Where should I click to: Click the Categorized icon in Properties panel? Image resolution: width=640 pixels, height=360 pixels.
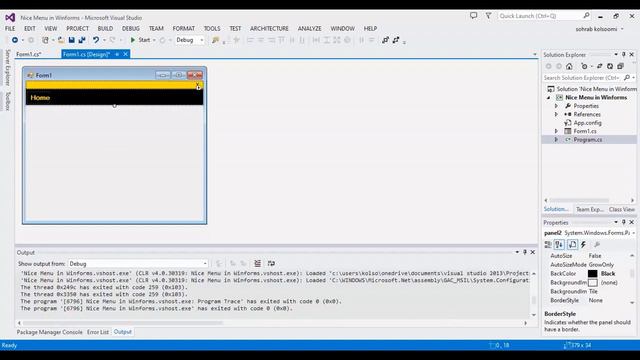click(548, 244)
